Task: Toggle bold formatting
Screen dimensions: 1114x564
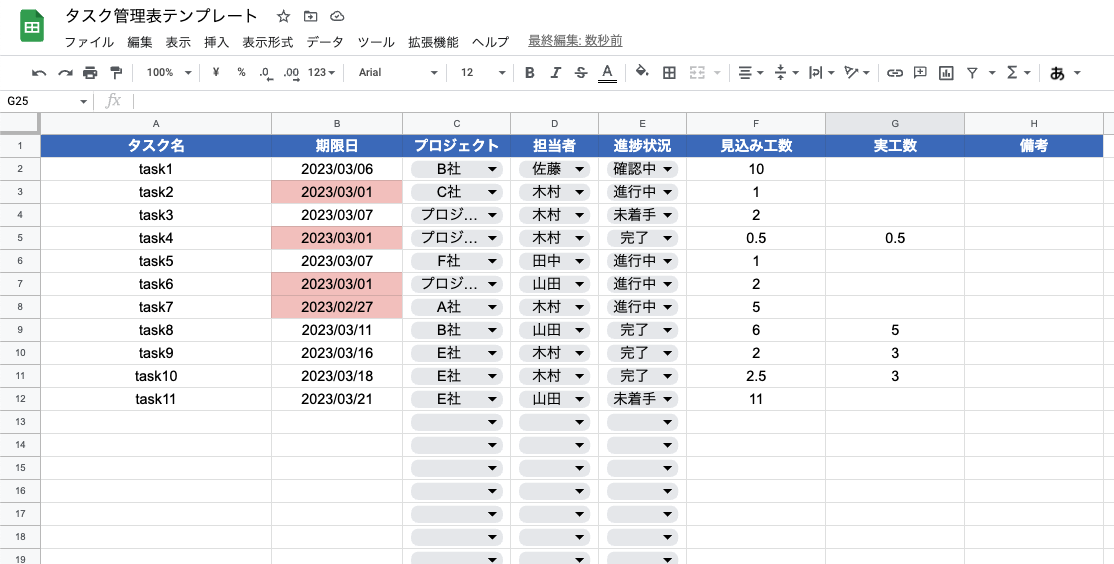Action: (x=529, y=73)
